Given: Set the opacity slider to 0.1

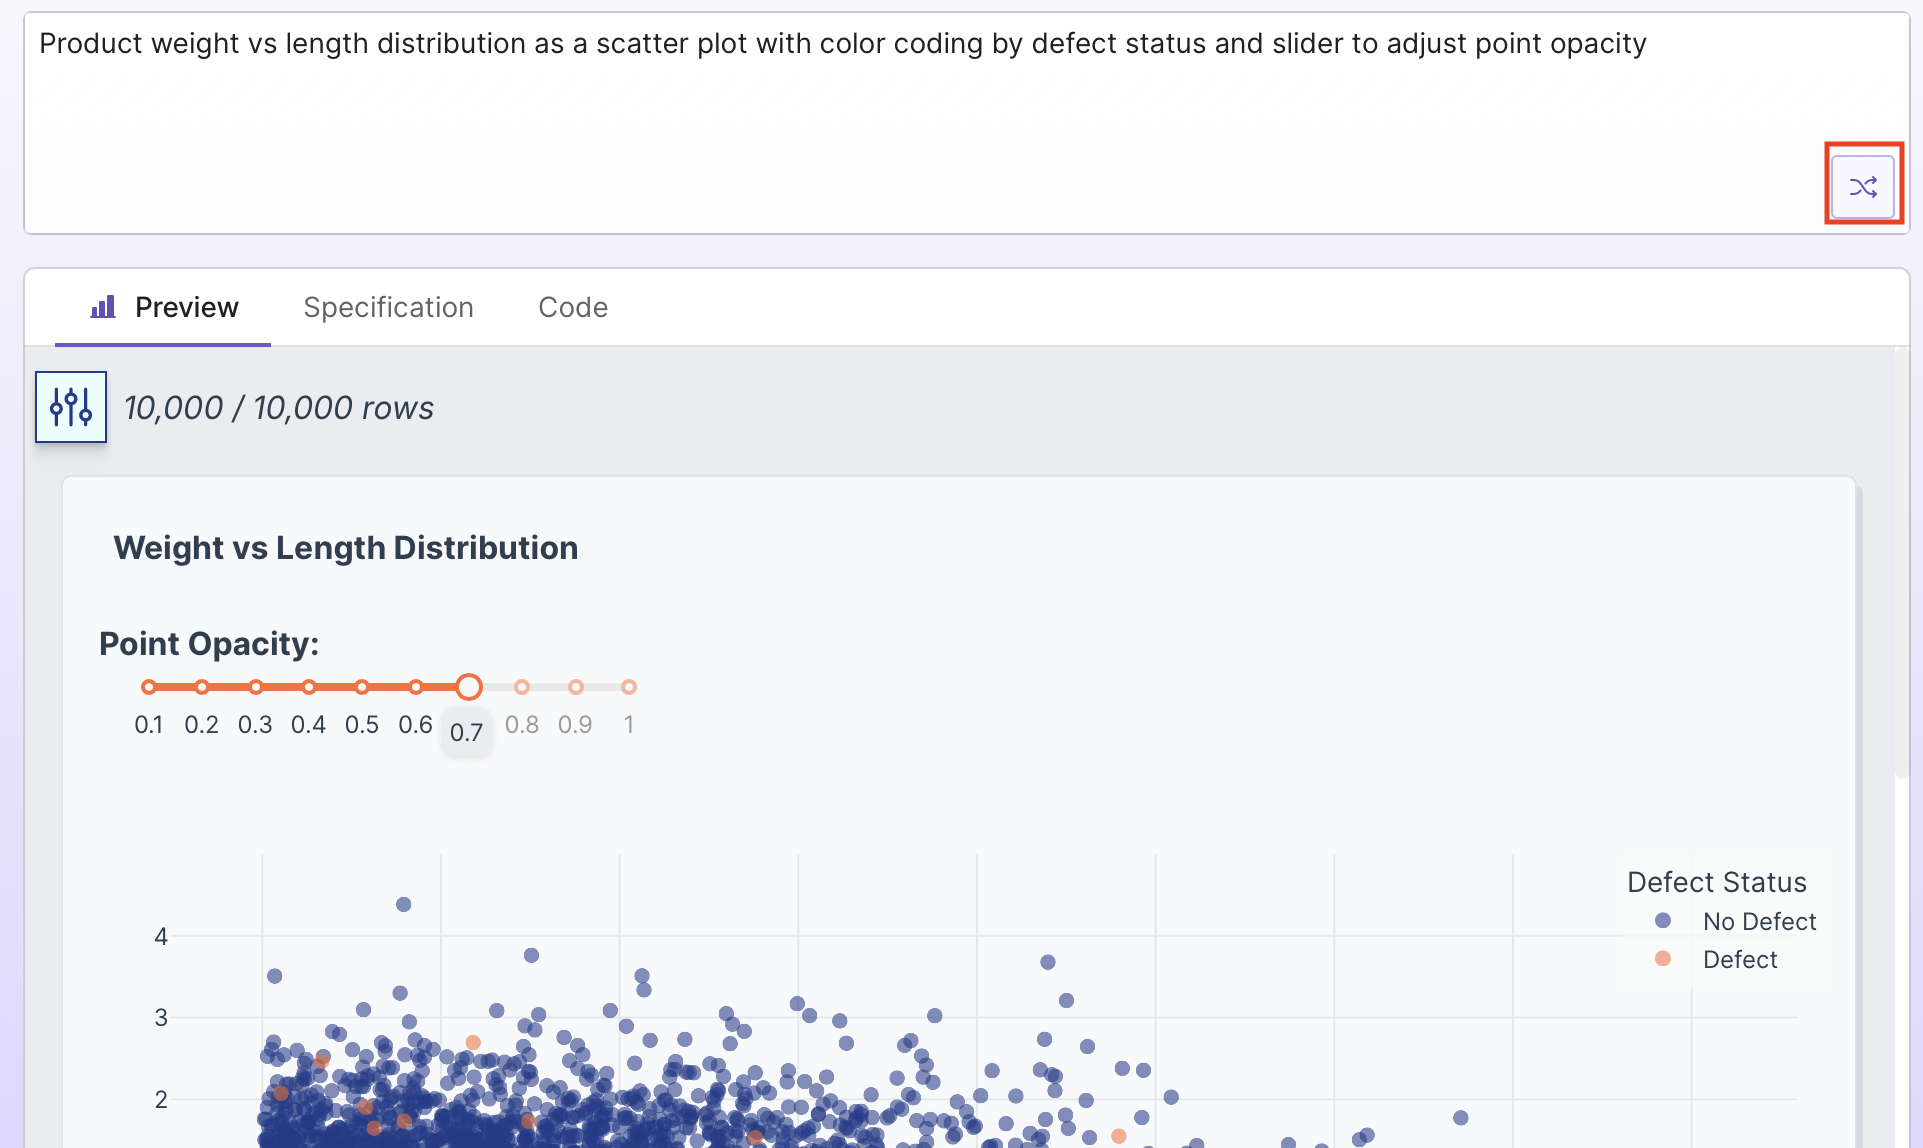Looking at the screenshot, I should point(149,687).
